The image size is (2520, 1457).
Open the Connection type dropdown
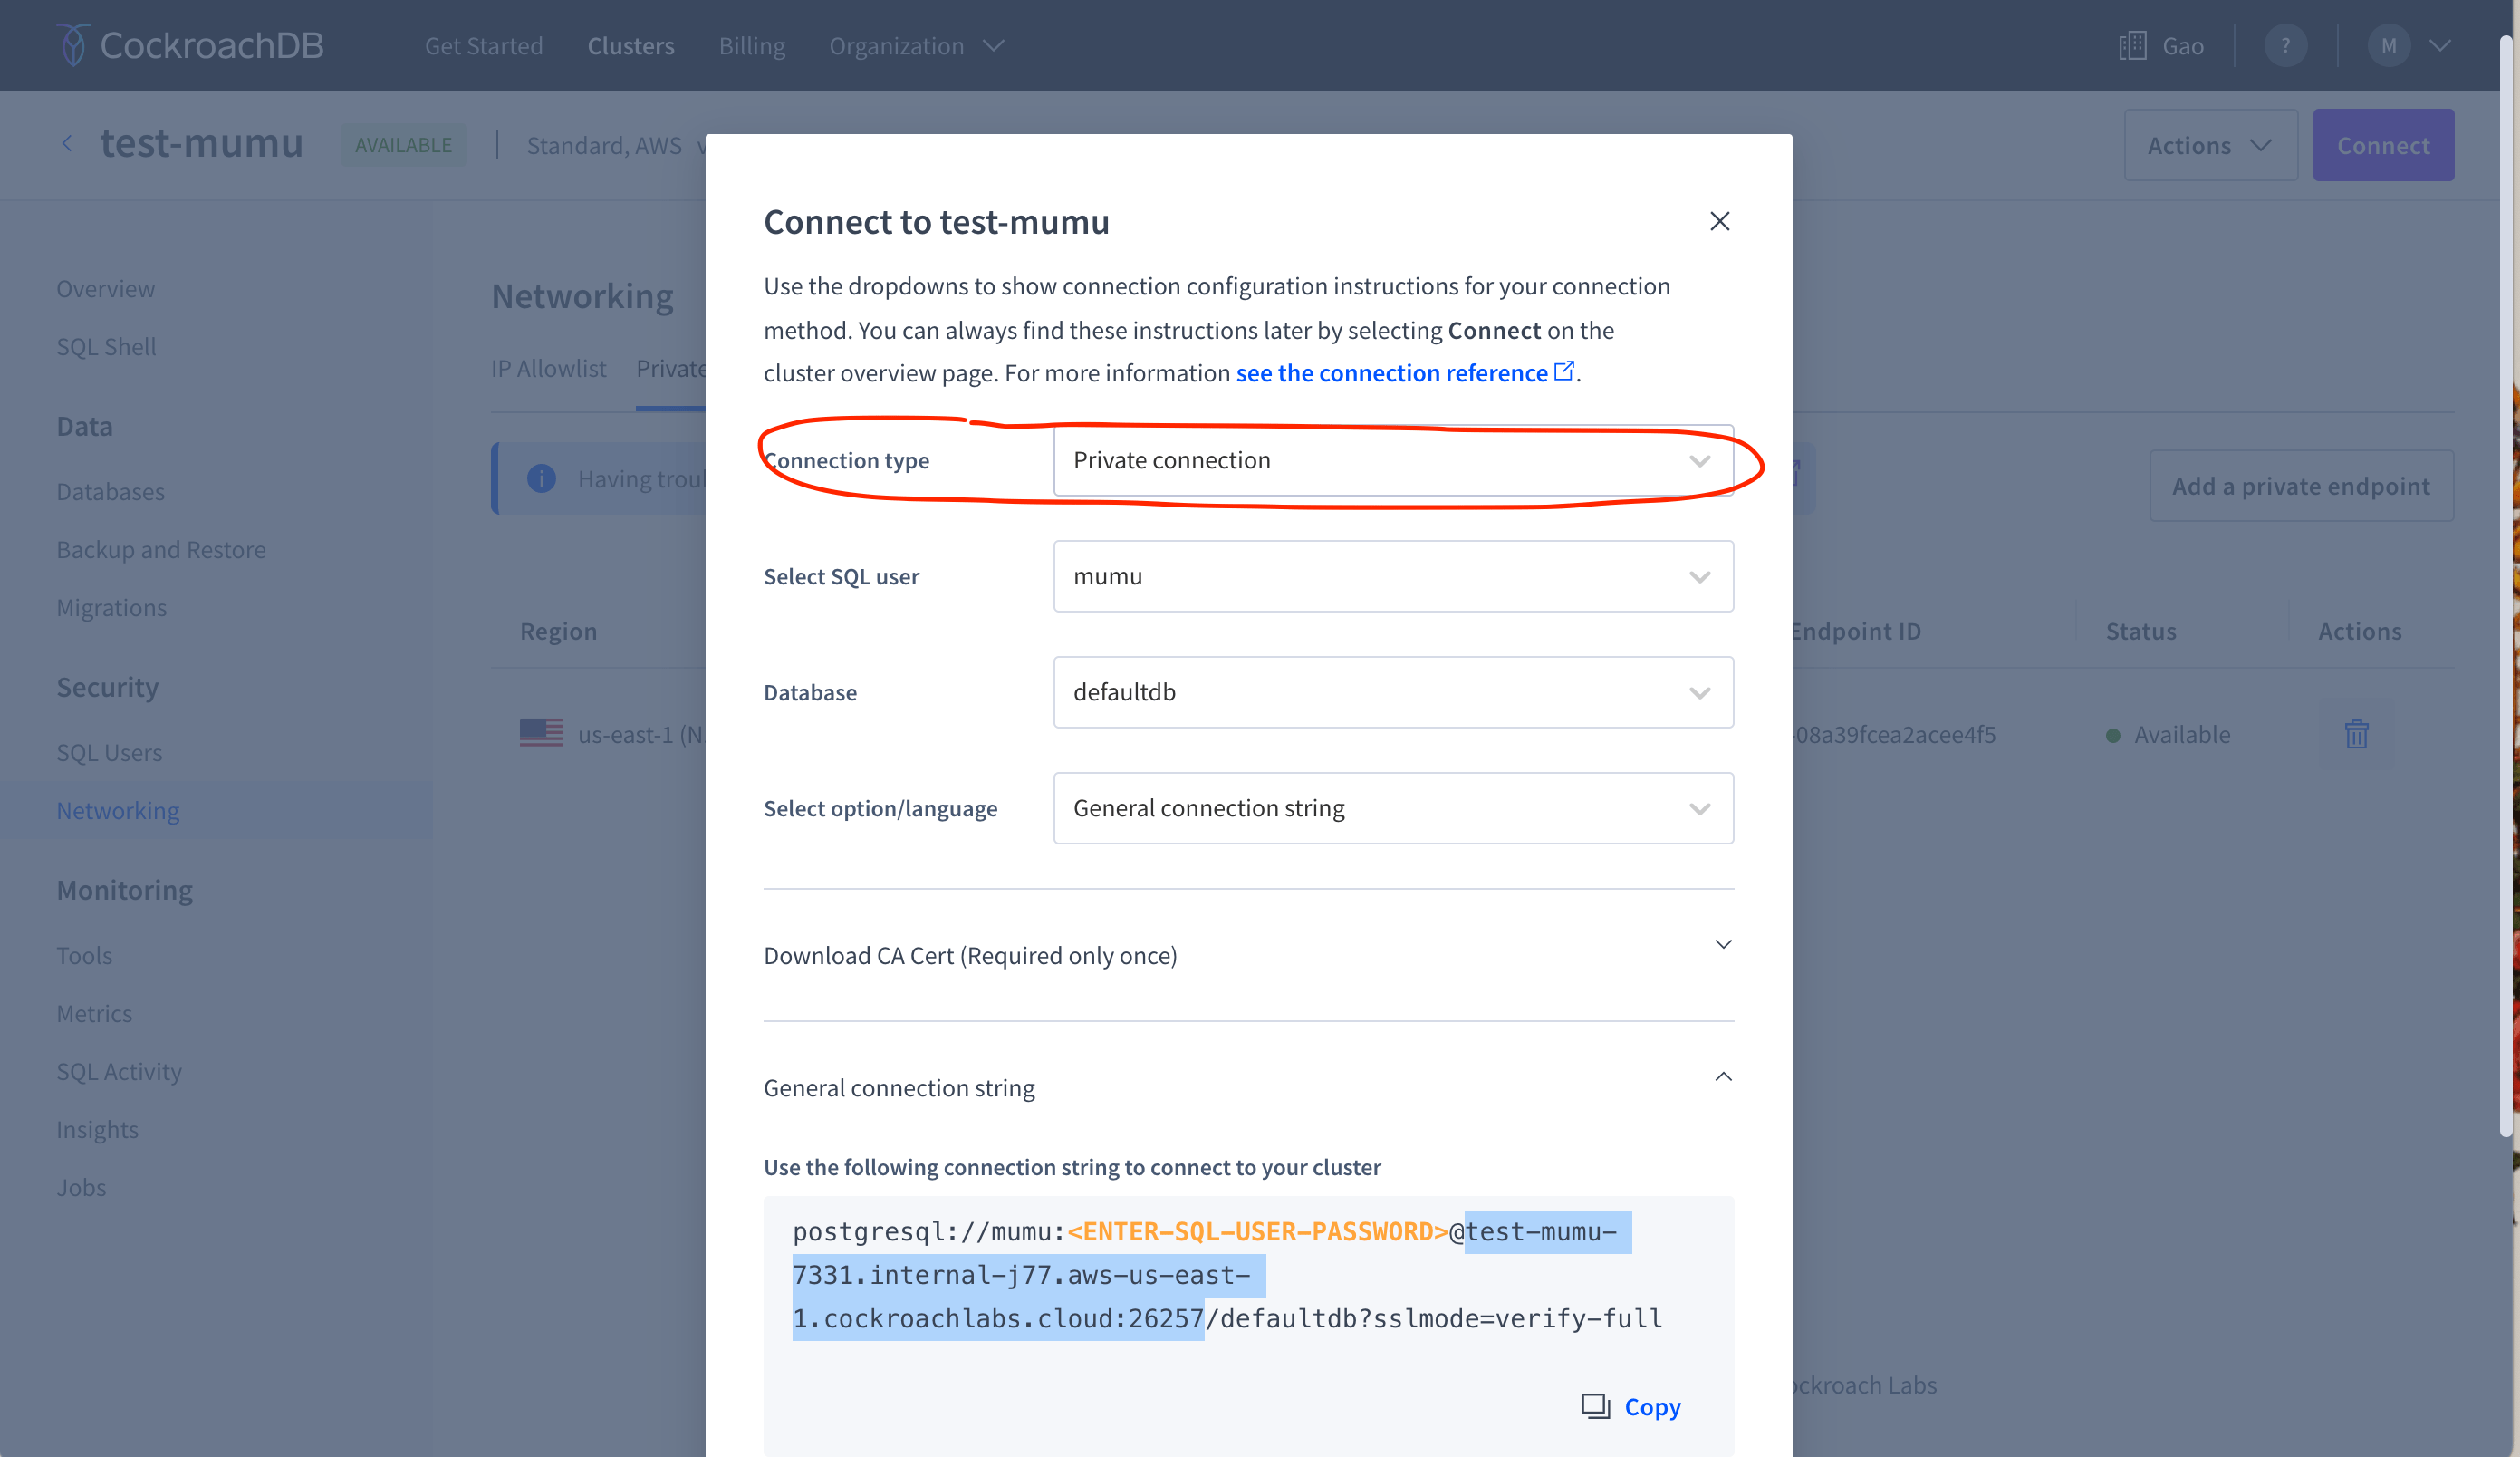click(1393, 460)
